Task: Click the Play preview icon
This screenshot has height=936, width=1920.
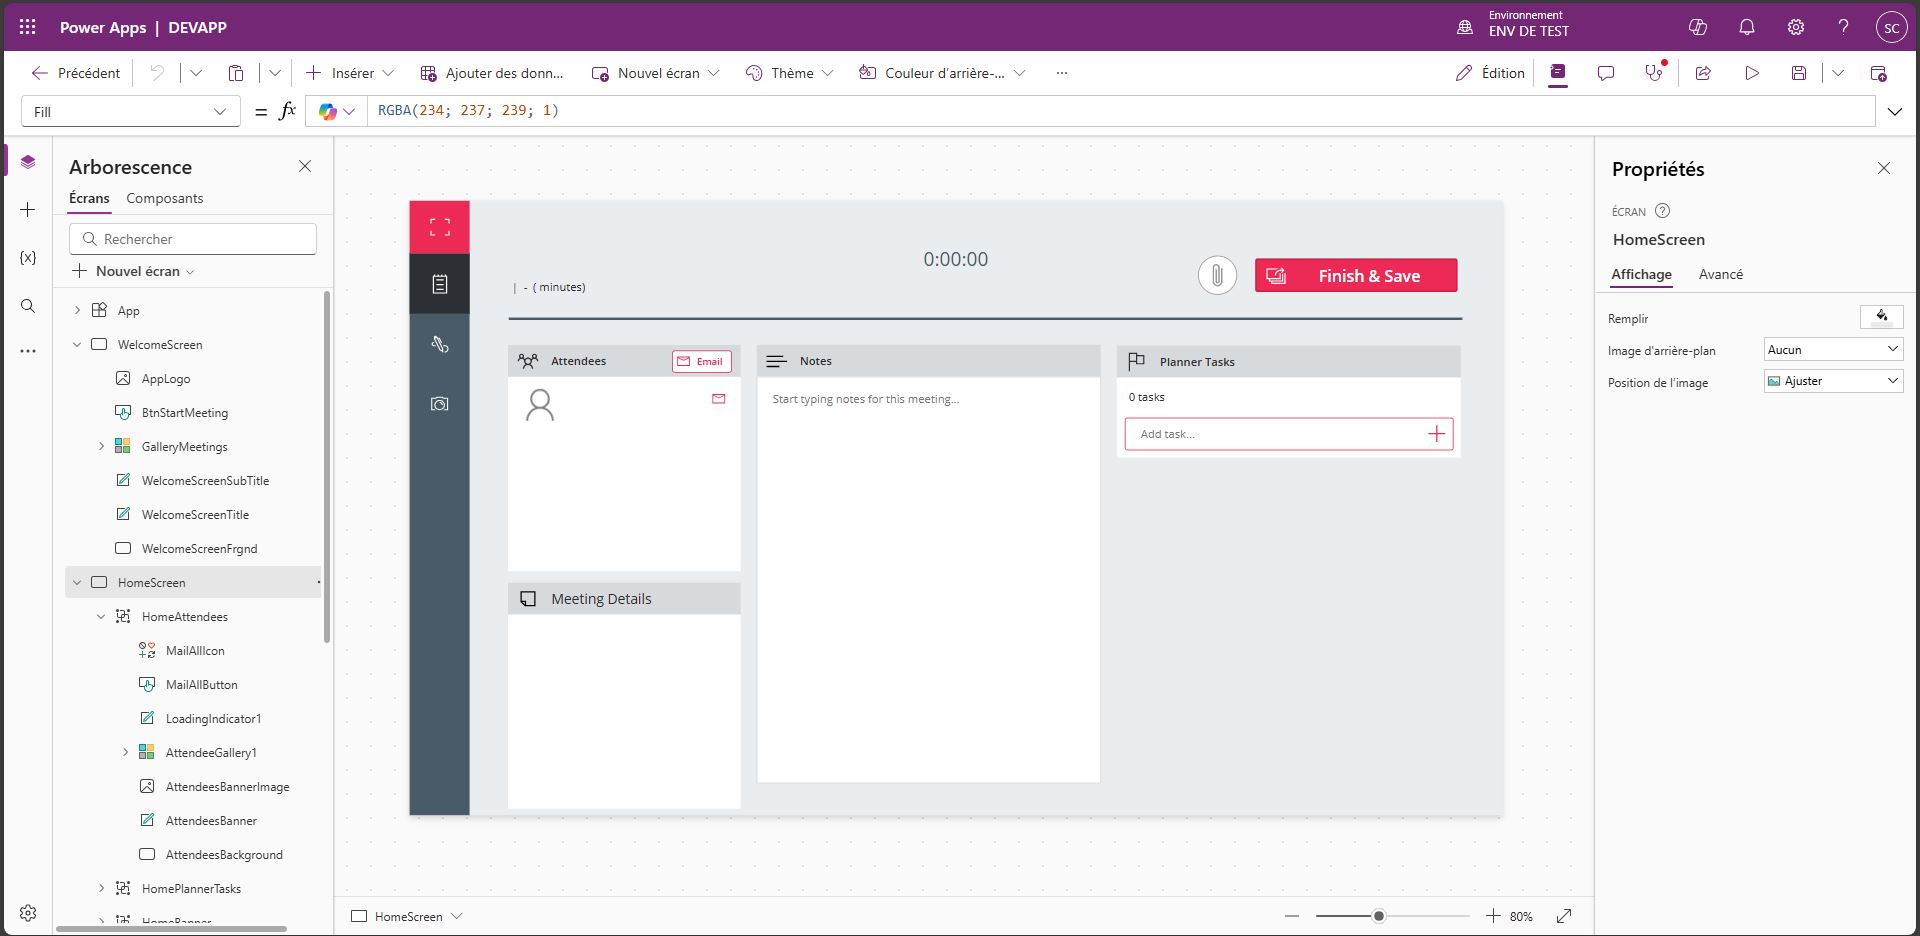Action: click(1752, 73)
